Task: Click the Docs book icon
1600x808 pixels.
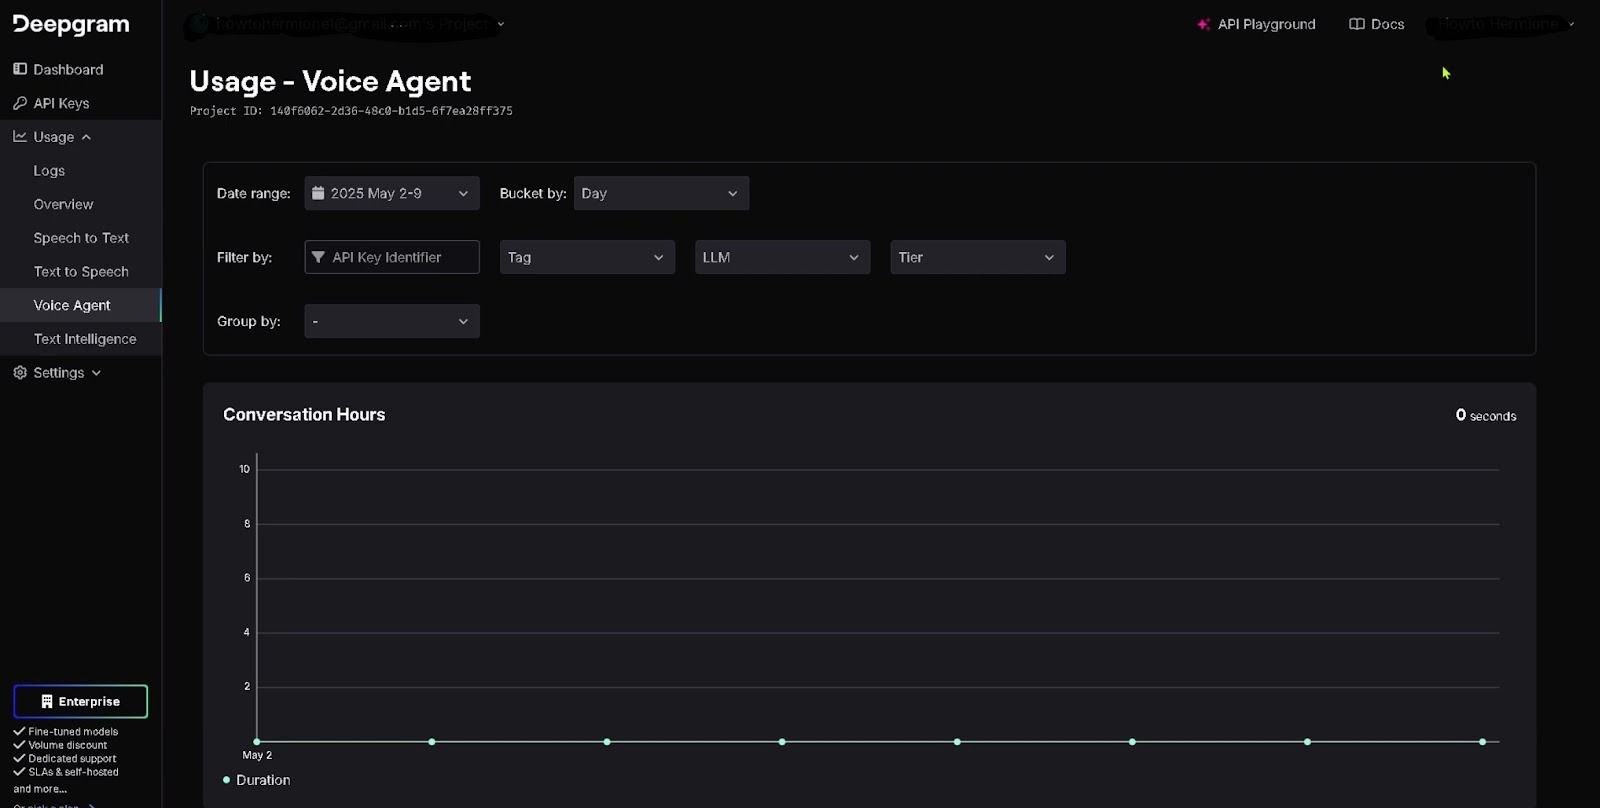Action: [x=1357, y=24]
